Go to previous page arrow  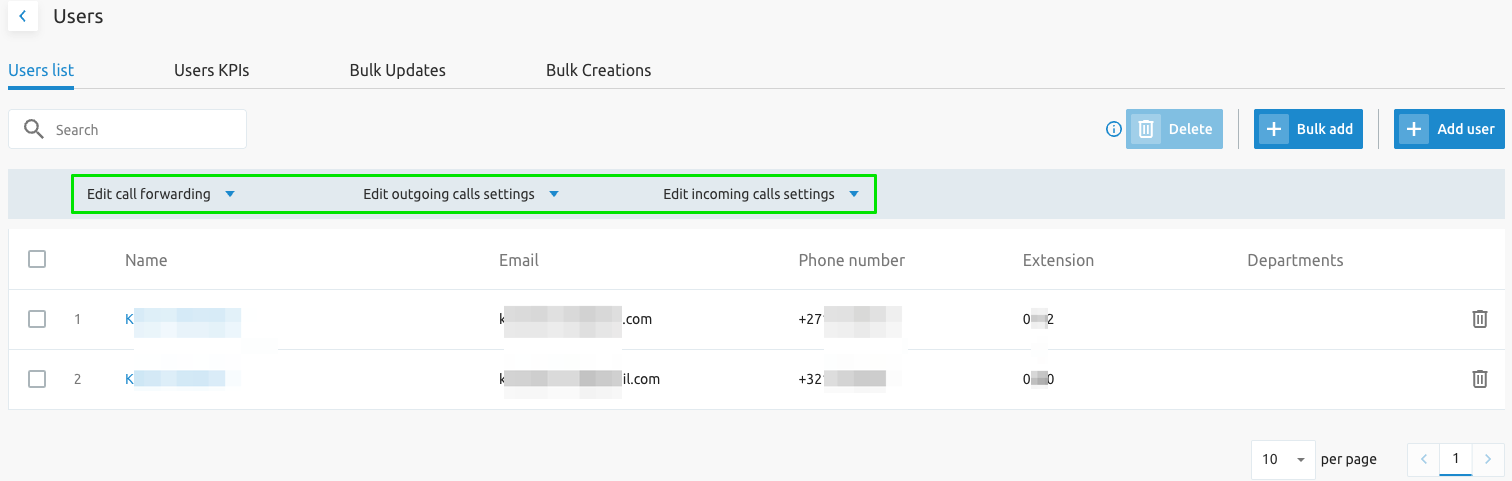click(1423, 459)
